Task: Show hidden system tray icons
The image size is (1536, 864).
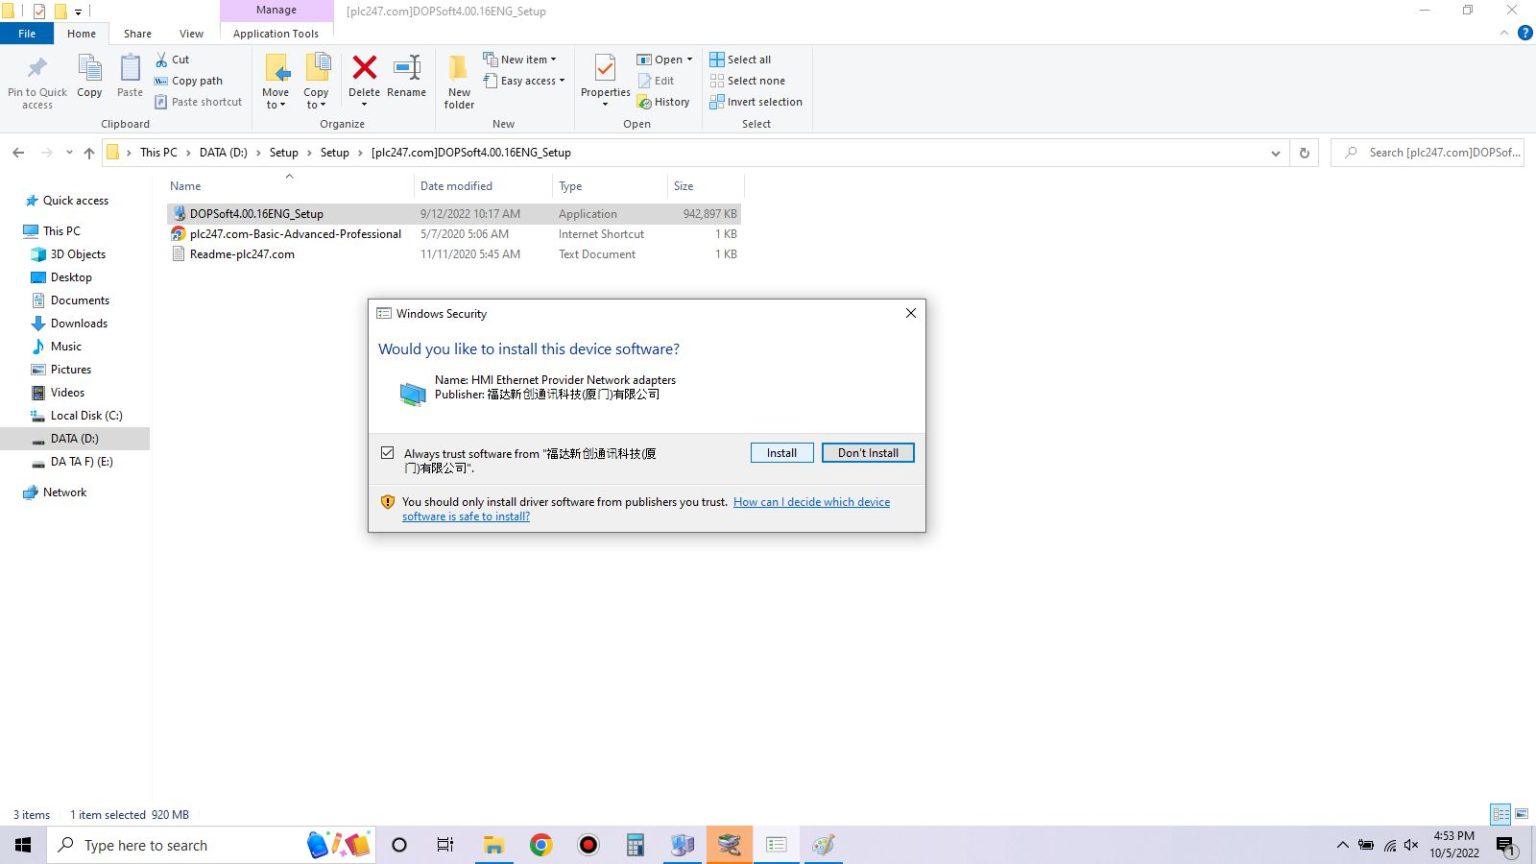Action: tap(1342, 845)
